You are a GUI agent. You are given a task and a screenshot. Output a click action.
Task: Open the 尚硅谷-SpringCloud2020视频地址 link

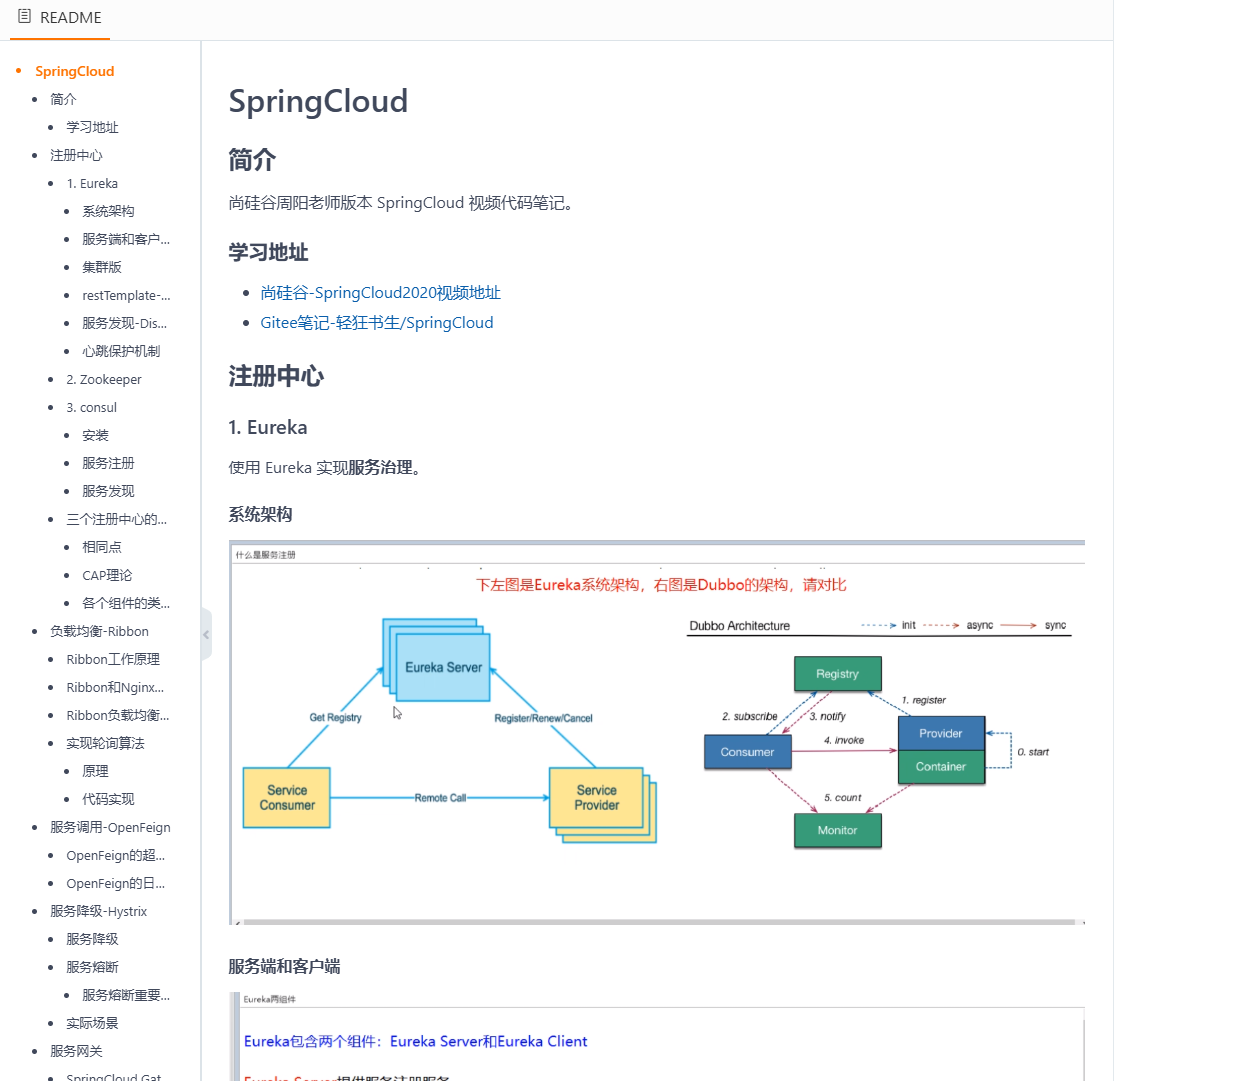(x=380, y=293)
